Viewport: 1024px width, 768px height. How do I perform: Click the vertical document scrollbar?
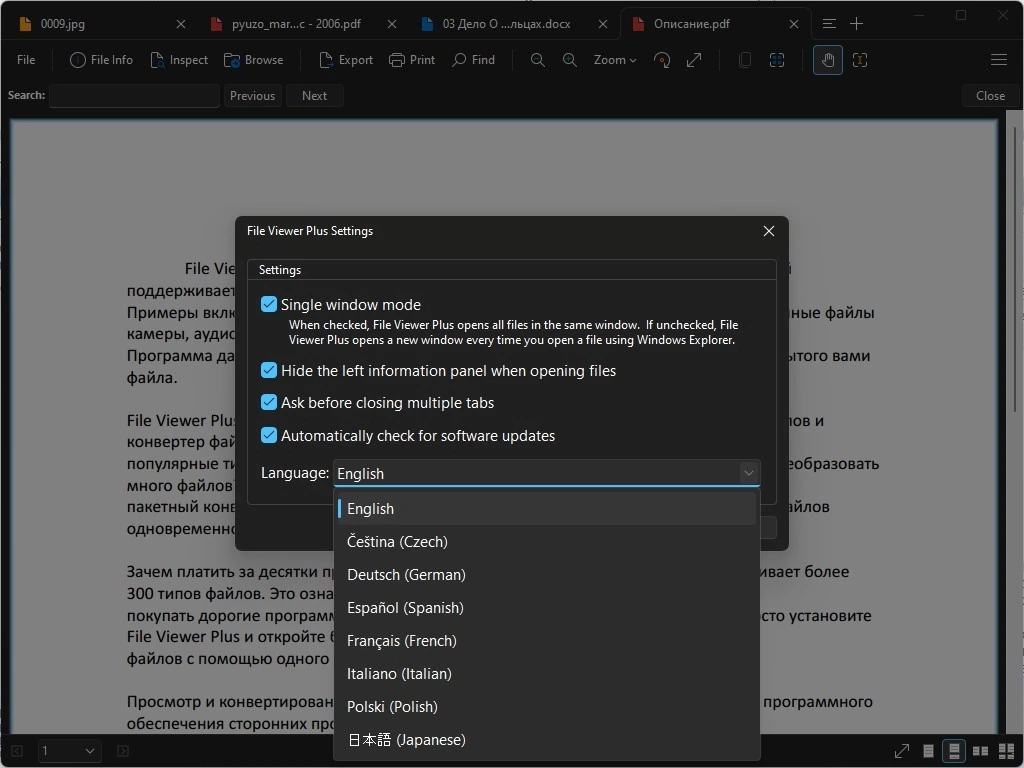(x=1014, y=268)
